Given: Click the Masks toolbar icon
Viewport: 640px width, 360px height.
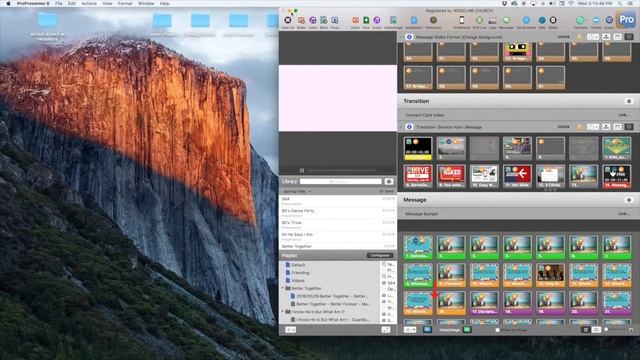Looking at the screenshot, I should [x=553, y=20].
